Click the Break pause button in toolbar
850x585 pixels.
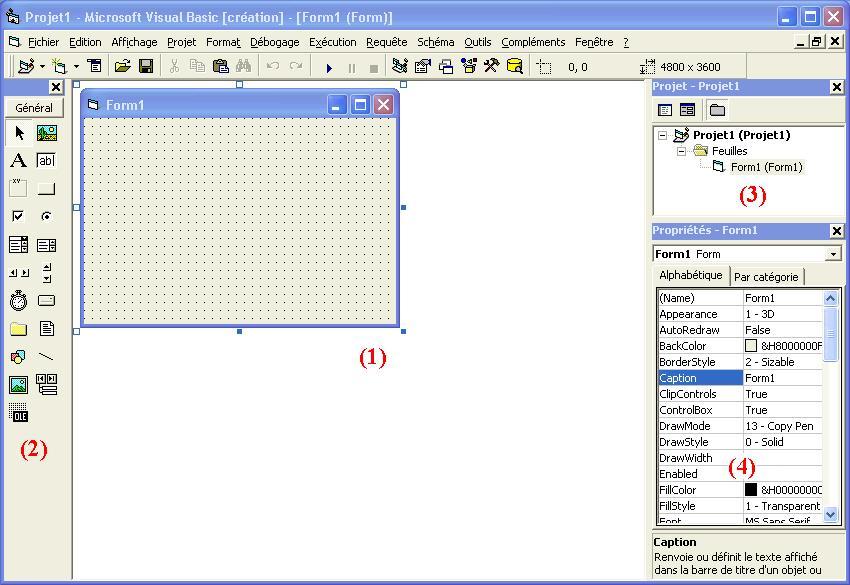pos(352,68)
